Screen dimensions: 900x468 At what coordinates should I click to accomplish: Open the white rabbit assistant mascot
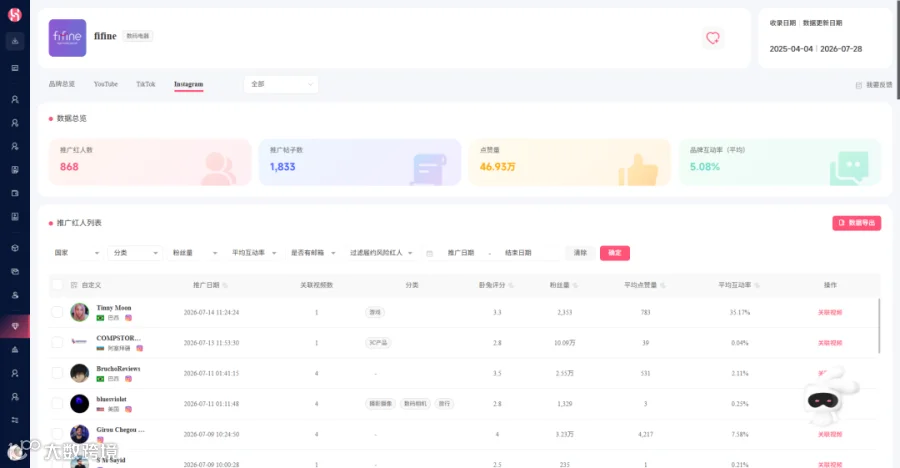pyautogui.click(x=827, y=399)
